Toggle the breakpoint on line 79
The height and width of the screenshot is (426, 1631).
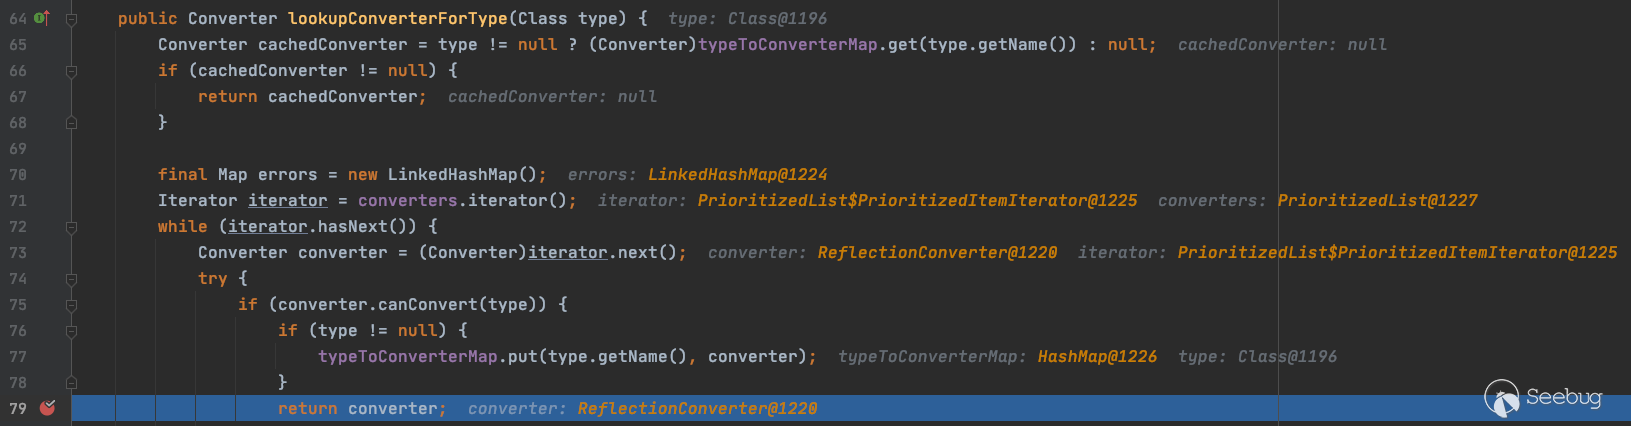coord(47,408)
